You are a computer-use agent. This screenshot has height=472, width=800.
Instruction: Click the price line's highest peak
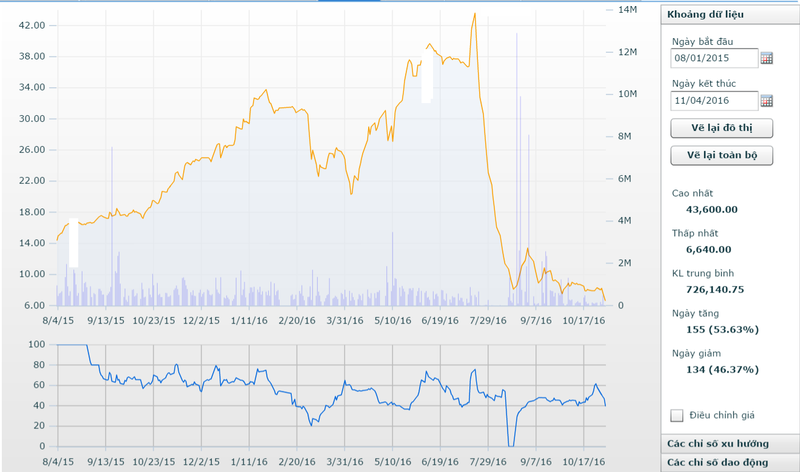click(x=474, y=14)
